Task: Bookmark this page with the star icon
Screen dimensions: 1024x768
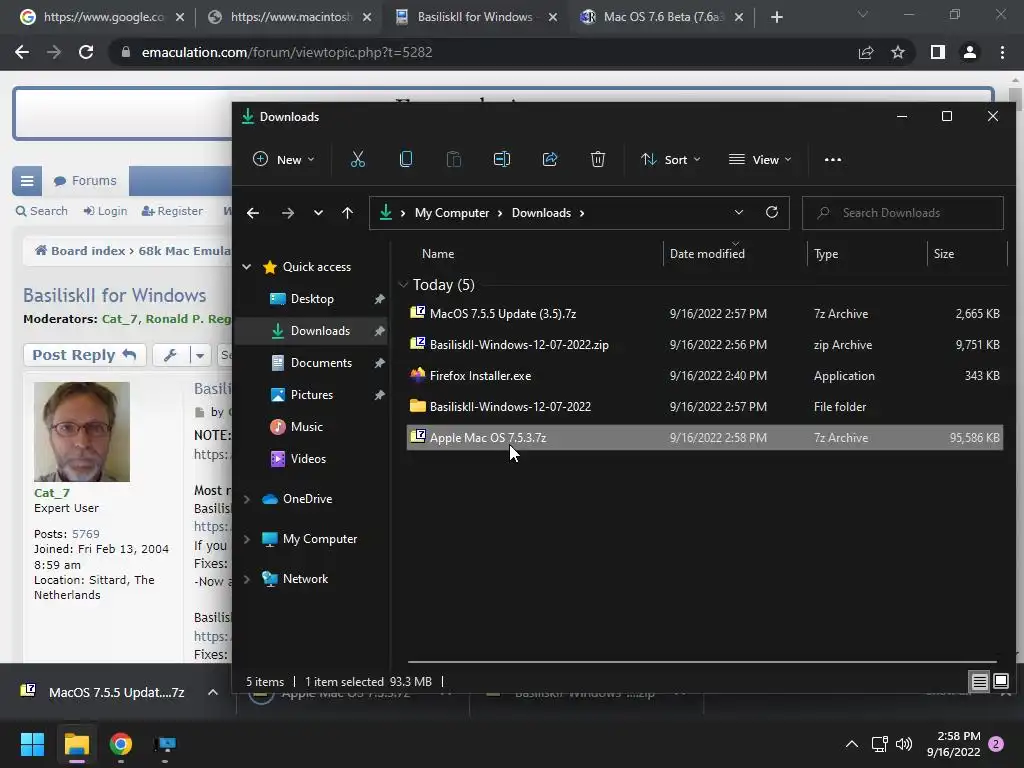Action: point(898,52)
